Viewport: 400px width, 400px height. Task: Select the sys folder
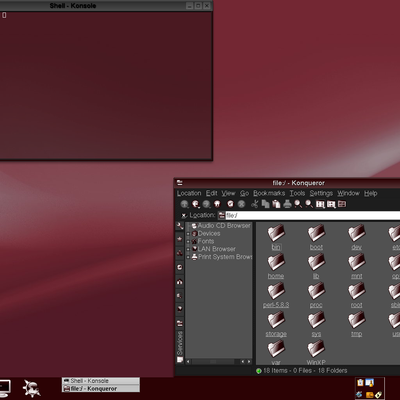point(316,324)
